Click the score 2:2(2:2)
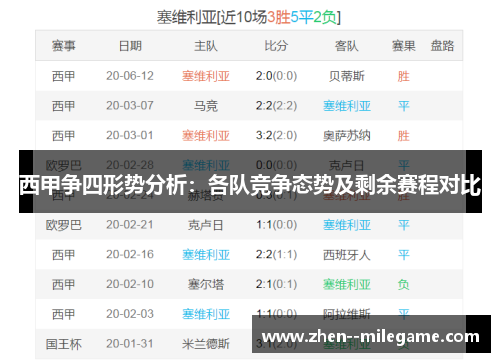Image resolution: width=500 pixels, height=362 pixels. pos(276,106)
